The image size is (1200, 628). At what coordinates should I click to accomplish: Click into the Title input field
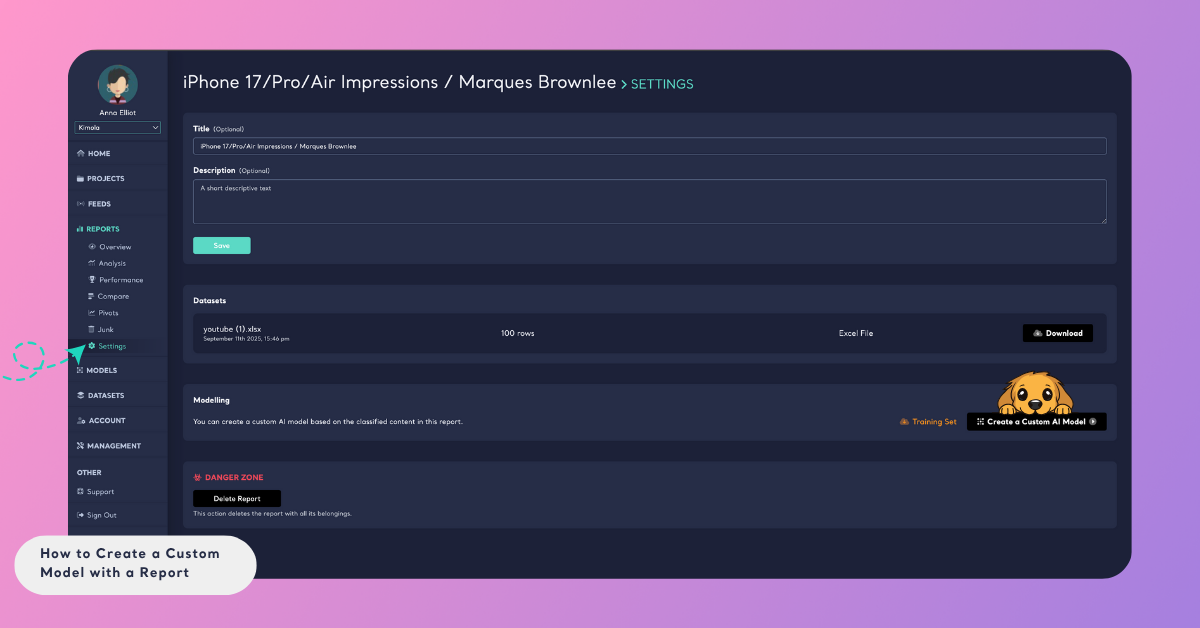(649, 146)
